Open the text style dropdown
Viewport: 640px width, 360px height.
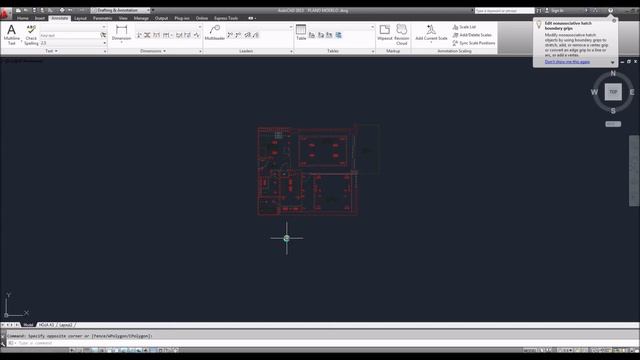coord(104,27)
